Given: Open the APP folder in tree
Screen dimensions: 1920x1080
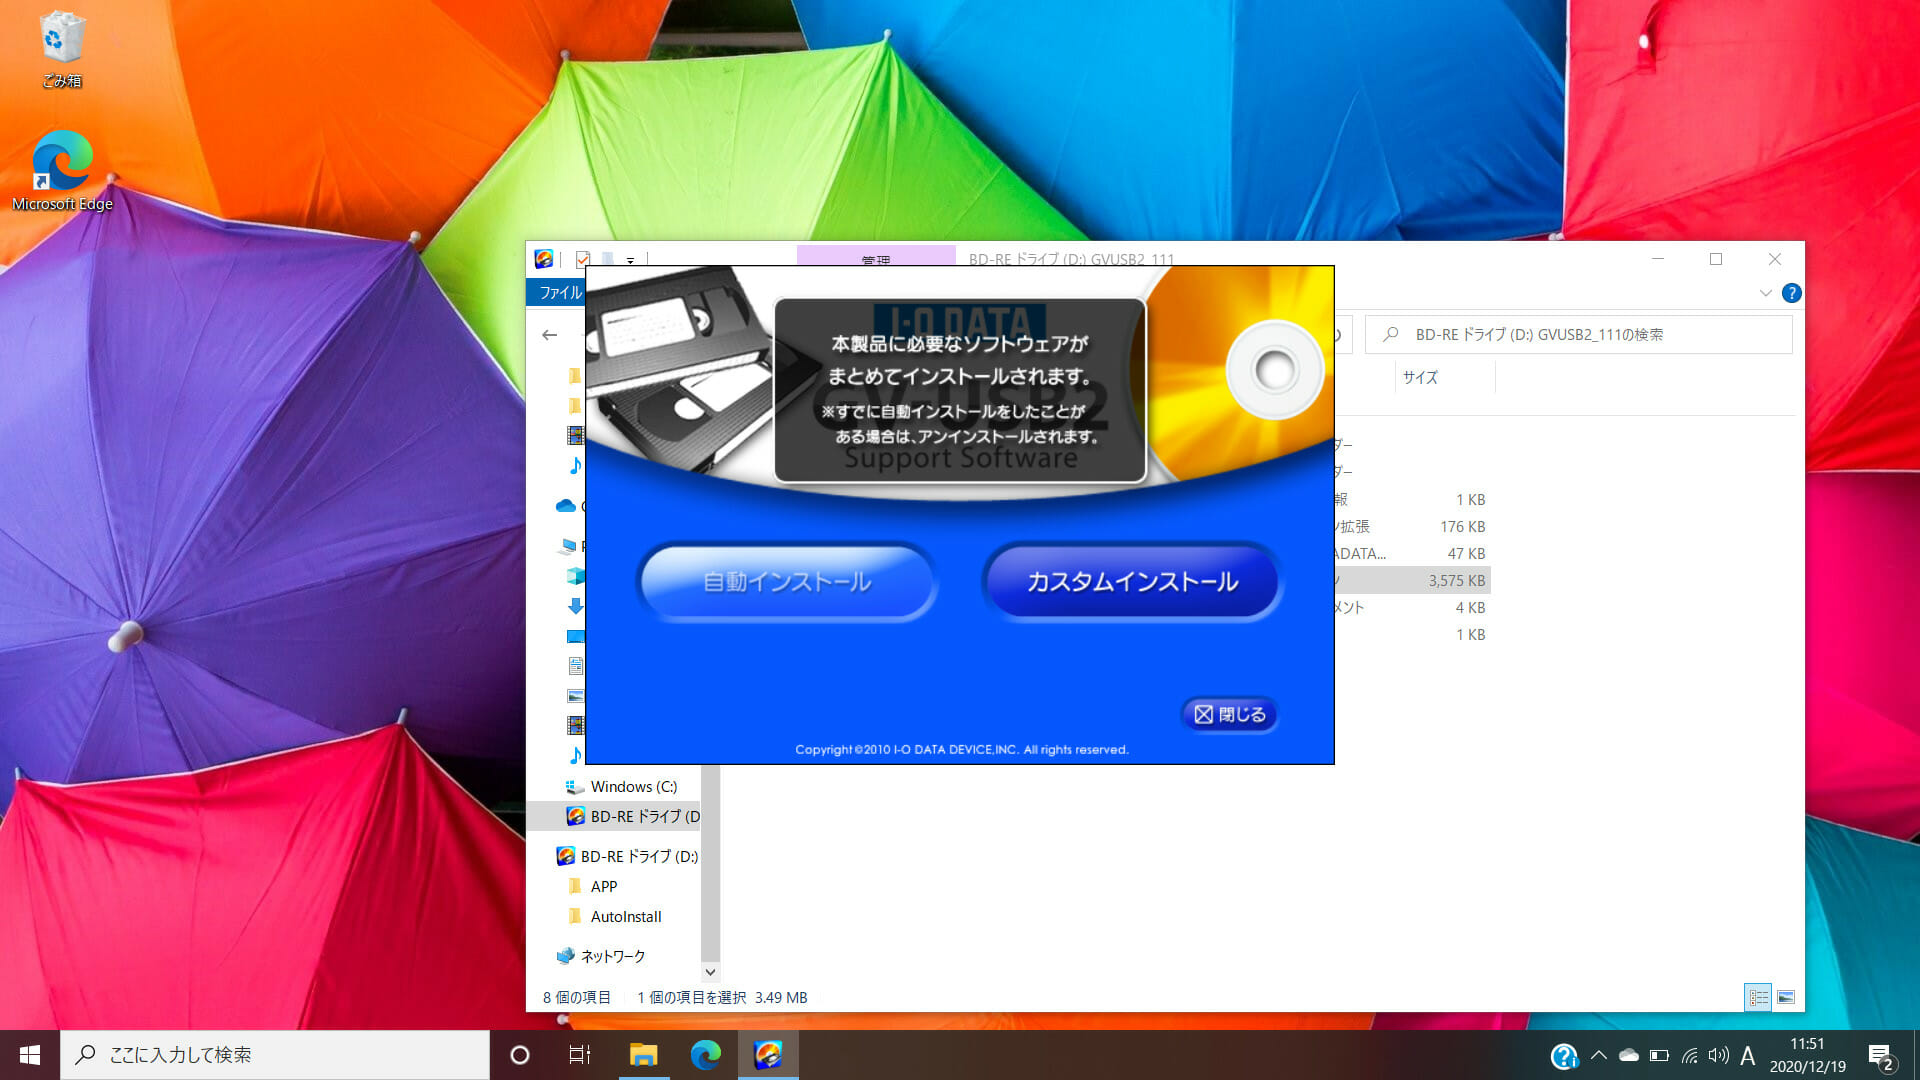Looking at the screenshot, I should click(x=603, y=886).
